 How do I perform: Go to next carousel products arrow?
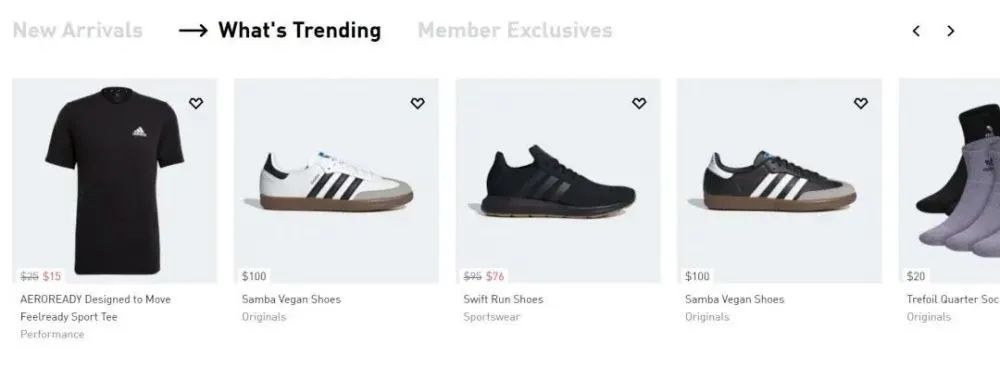[x=950, y=31]
